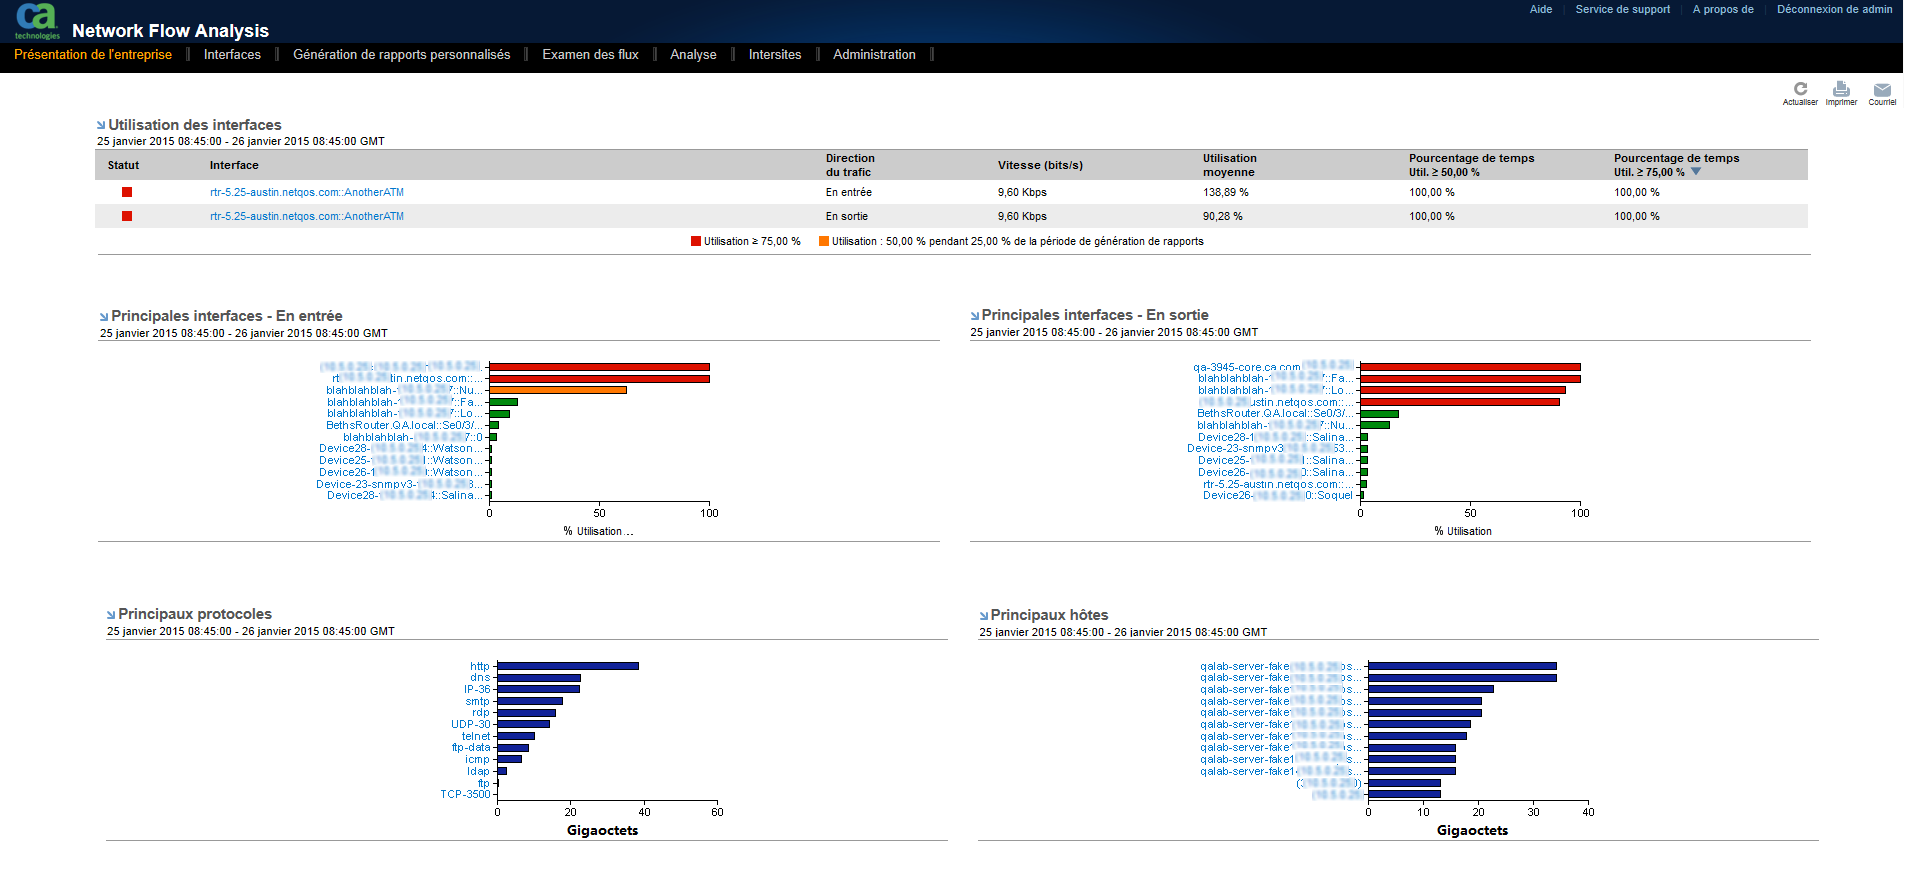Open the Aide help link

coord(1540,9)
